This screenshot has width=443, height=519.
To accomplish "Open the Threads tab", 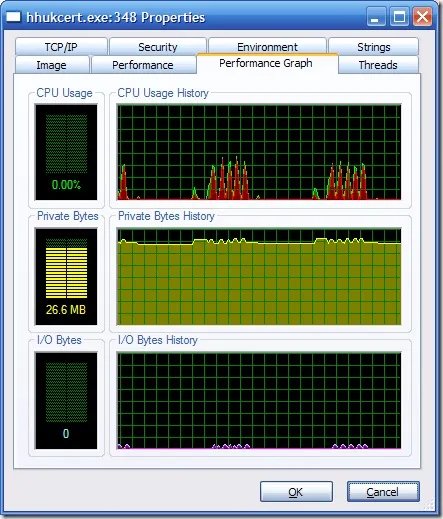I will pos(378,65).
